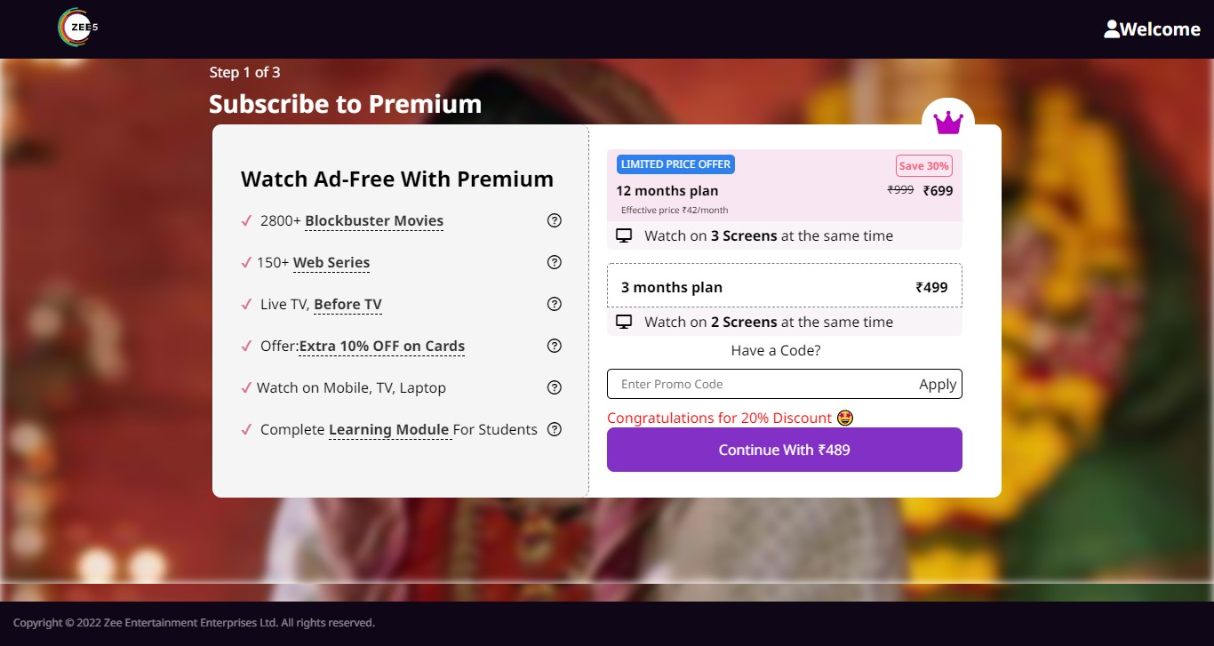Click the Blockbuster Movies underlined link
The image size is (1214, 646).
click(374, 221)
